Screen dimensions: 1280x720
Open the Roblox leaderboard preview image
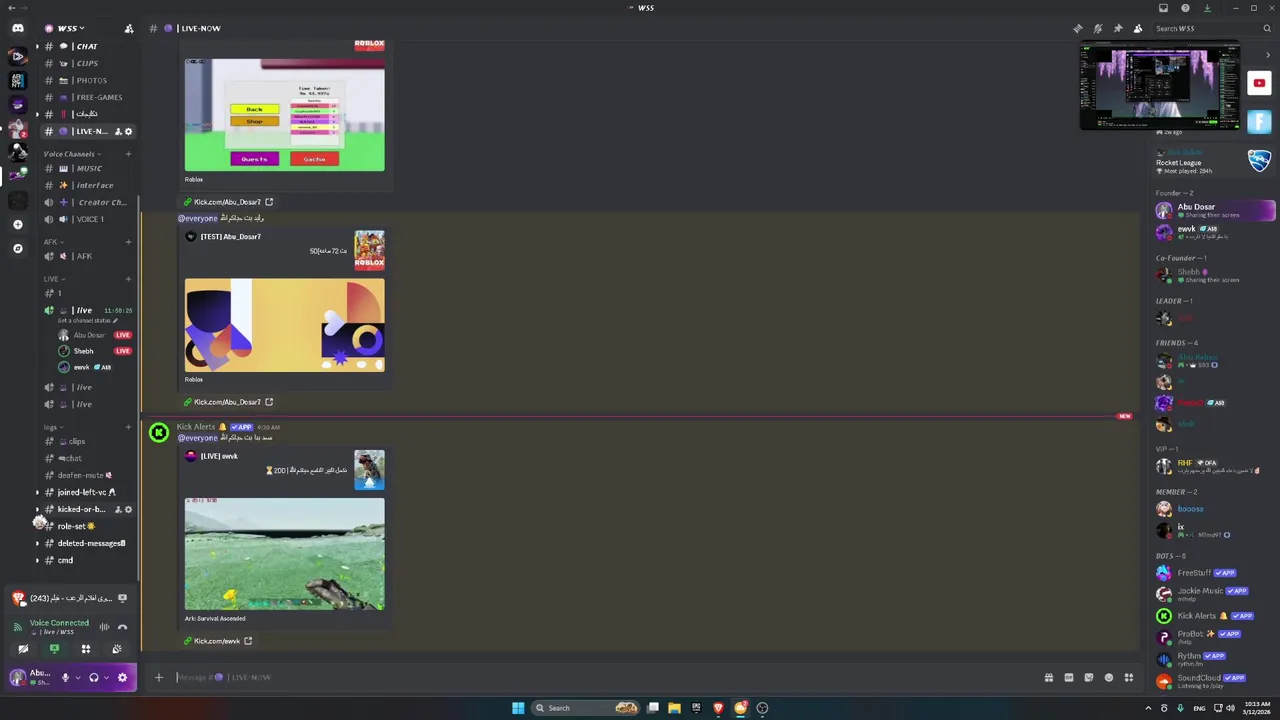click(x=284, y=115)
